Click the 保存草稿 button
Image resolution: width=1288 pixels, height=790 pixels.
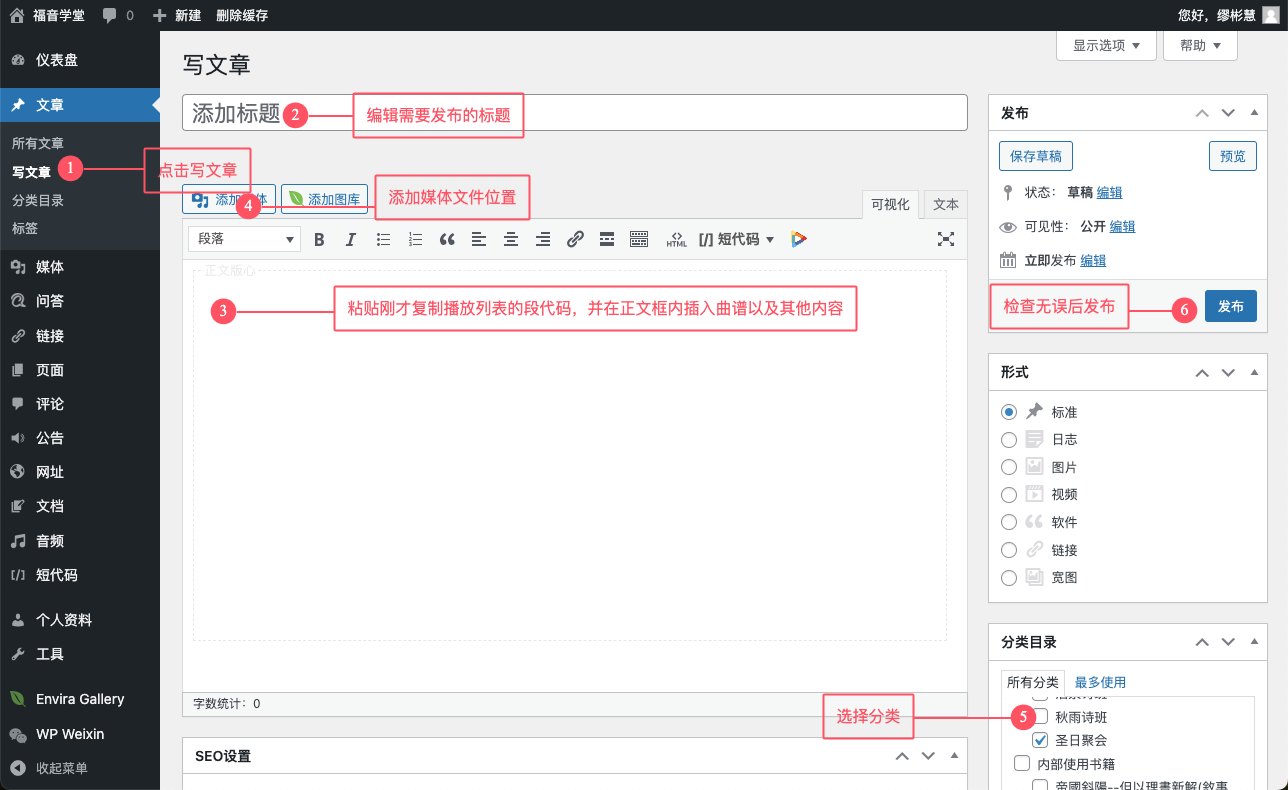[x=1036, y=156]
